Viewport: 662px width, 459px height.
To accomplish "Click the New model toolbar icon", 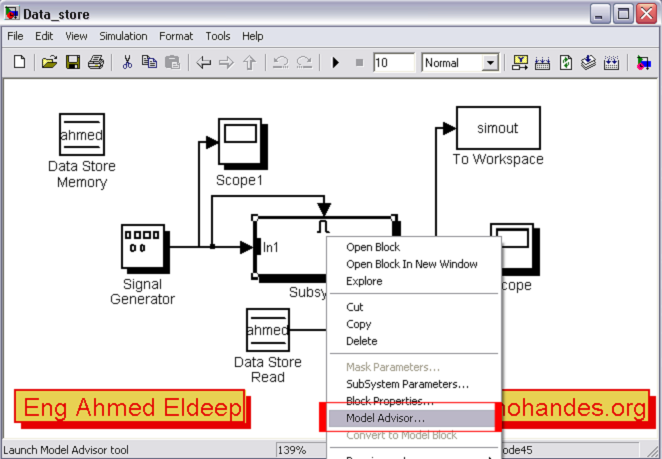I will [x=19, y=63].
